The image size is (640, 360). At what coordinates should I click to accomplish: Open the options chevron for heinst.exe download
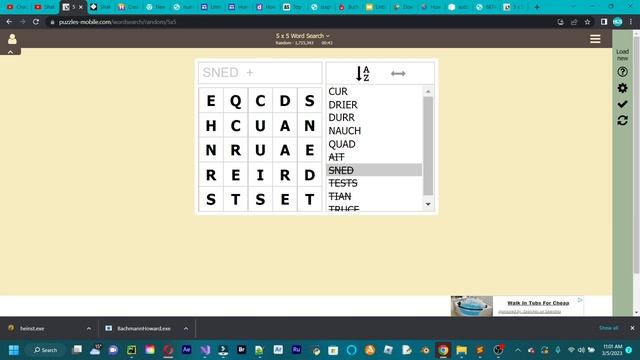tap(89, 328)
